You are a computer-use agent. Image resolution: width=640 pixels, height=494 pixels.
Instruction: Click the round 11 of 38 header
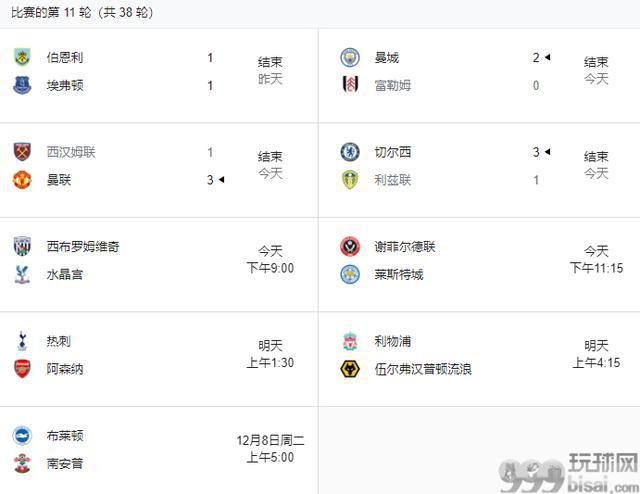point(82,12)
